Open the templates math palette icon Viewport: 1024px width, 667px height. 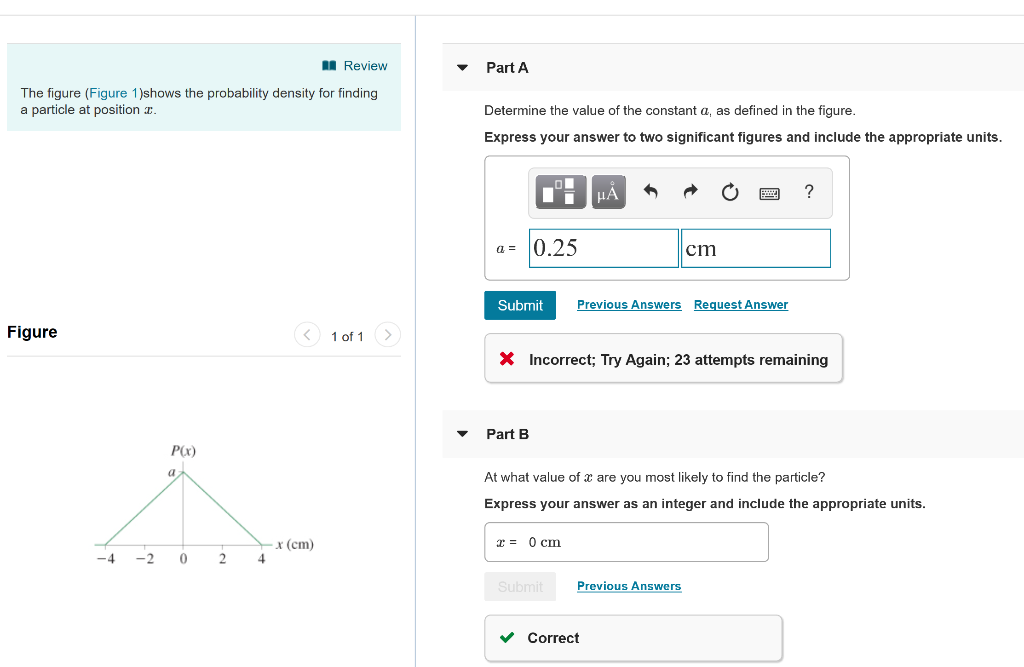(x=561, y=192)
